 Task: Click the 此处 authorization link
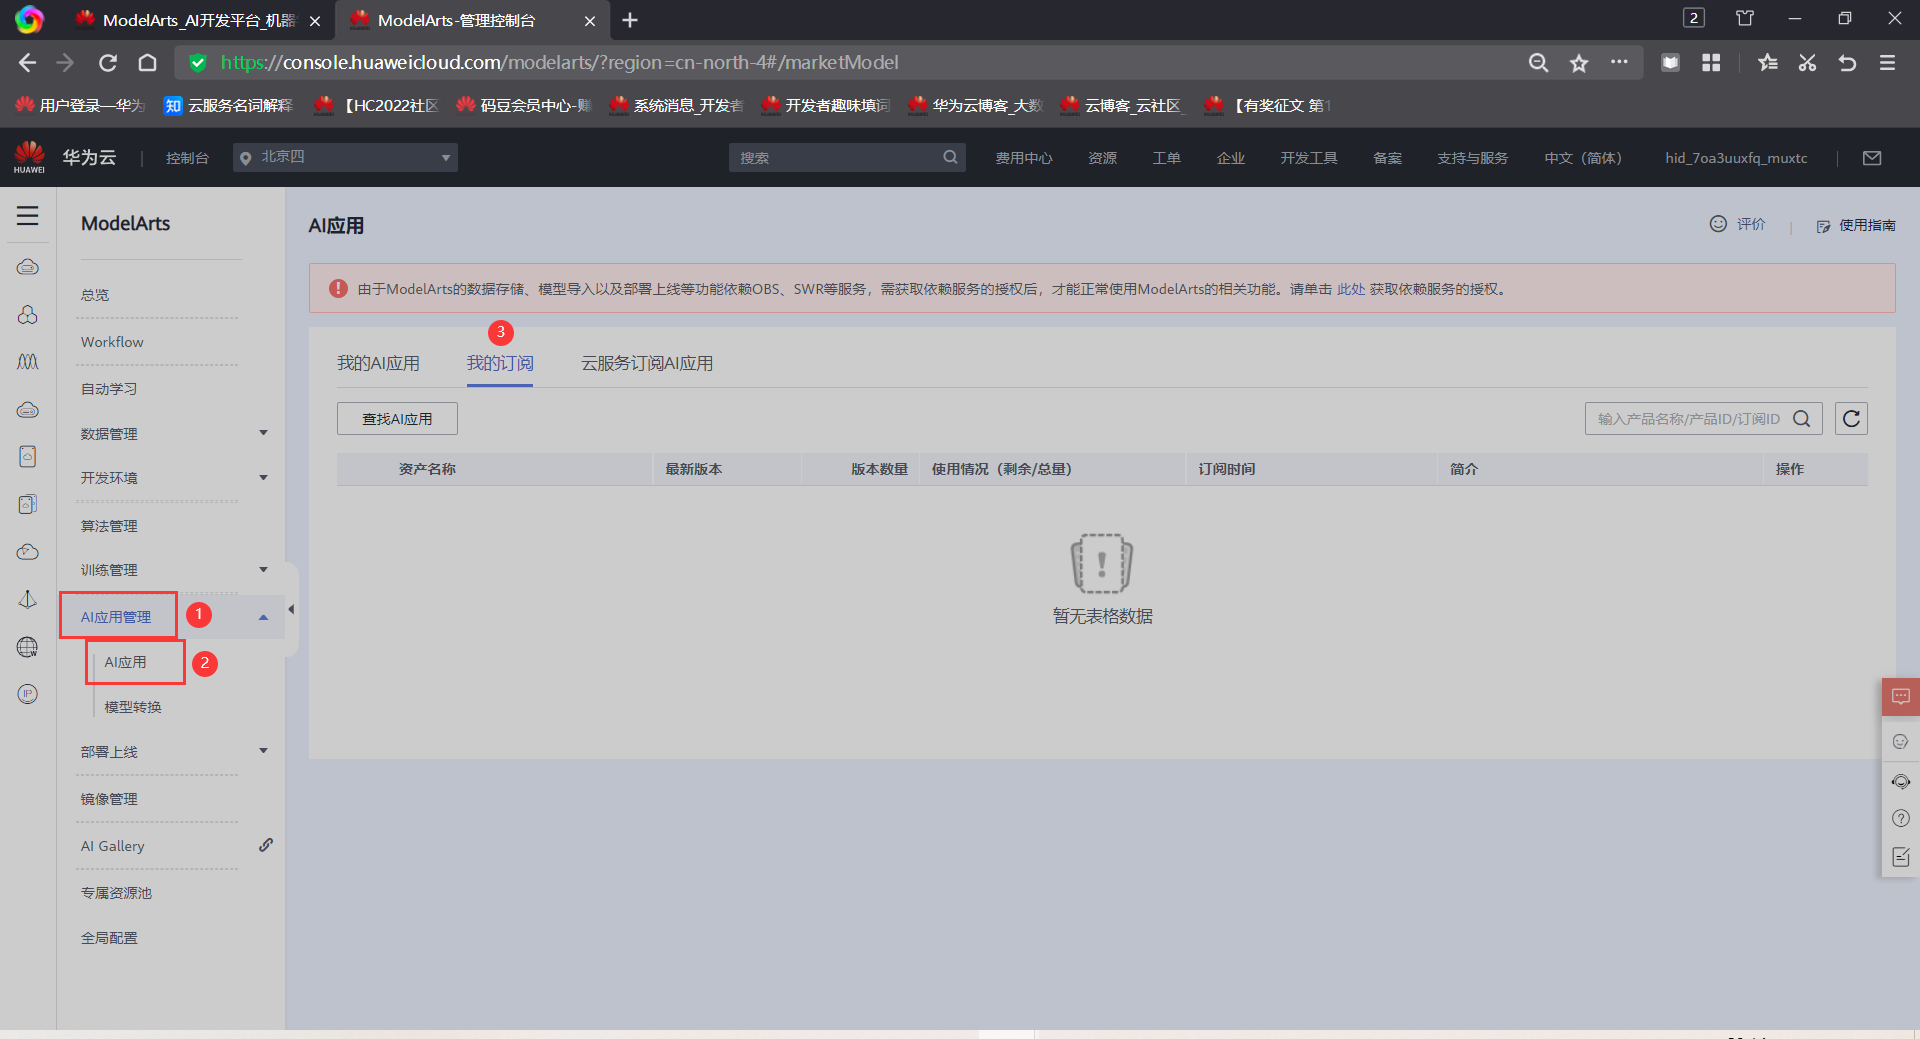(1351, 289)
